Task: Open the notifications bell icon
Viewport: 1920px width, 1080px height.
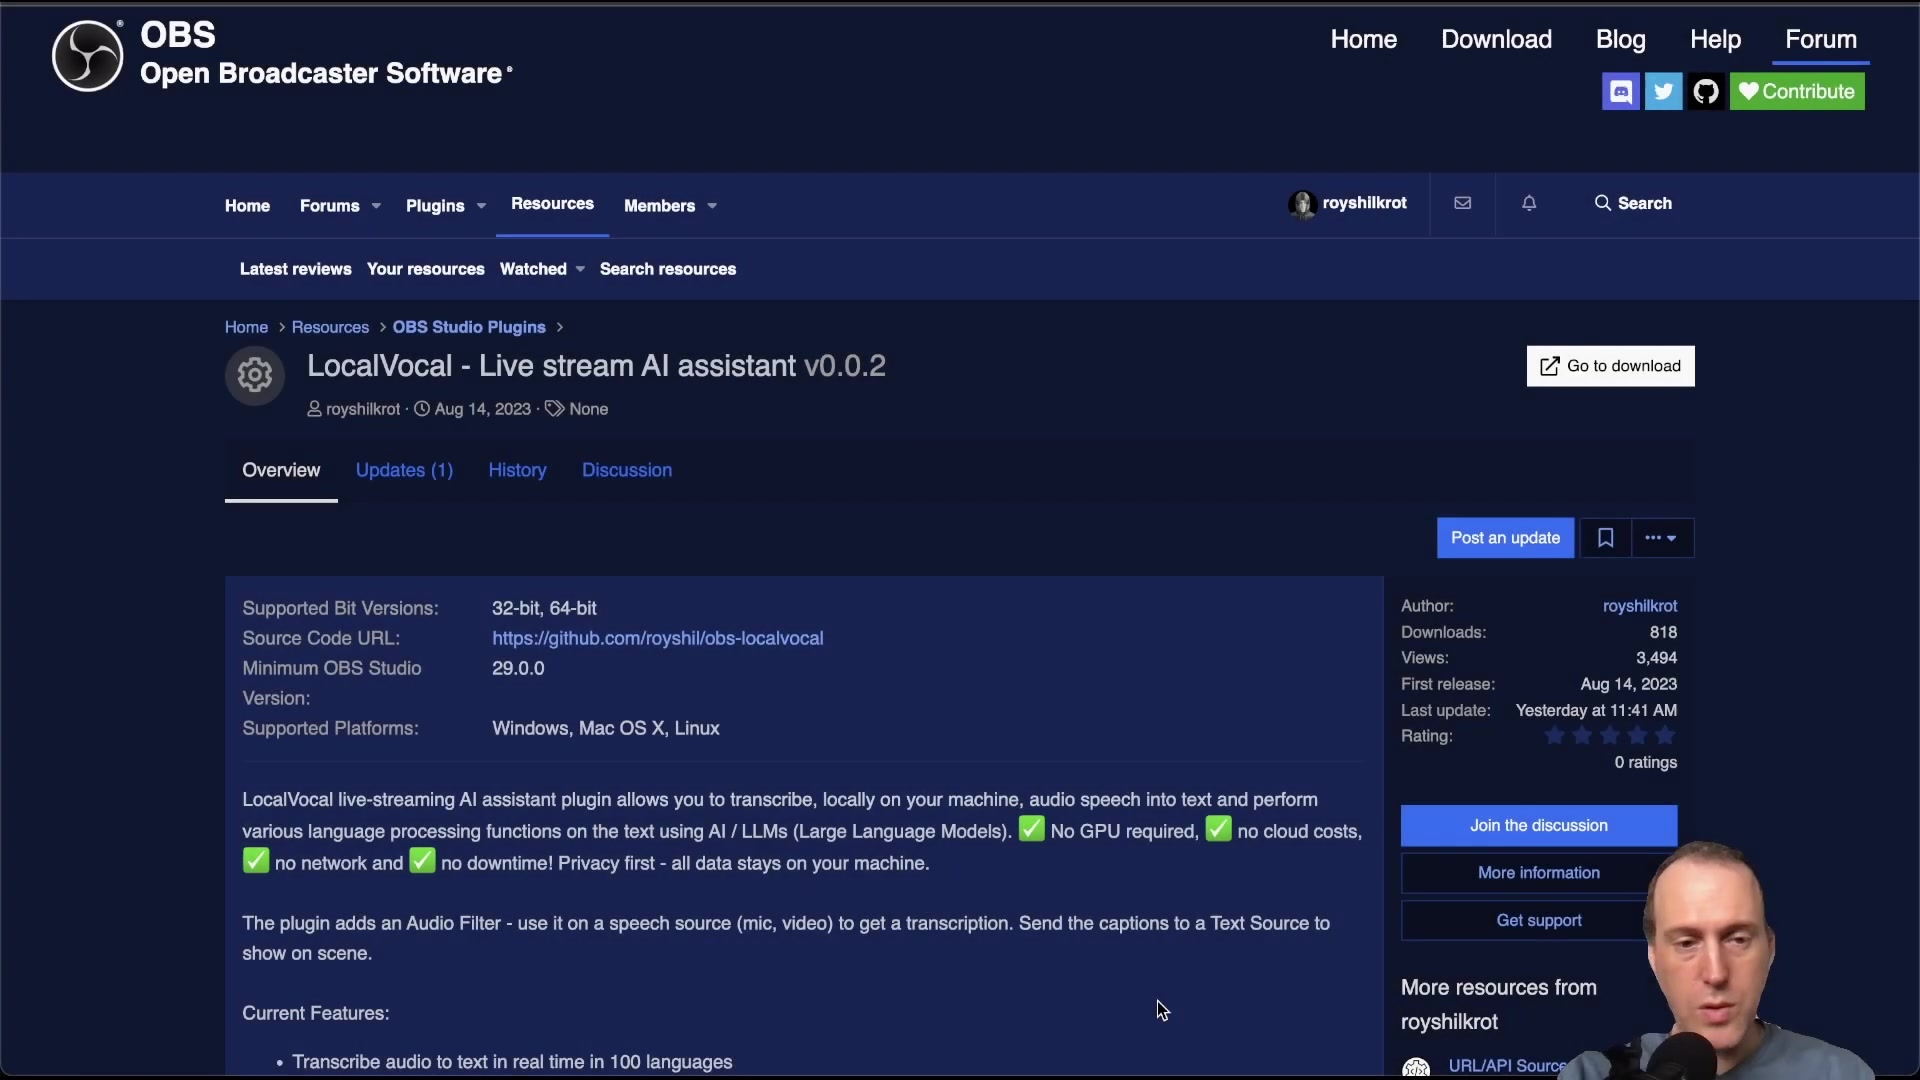Action: click(x=1529, y=203)
